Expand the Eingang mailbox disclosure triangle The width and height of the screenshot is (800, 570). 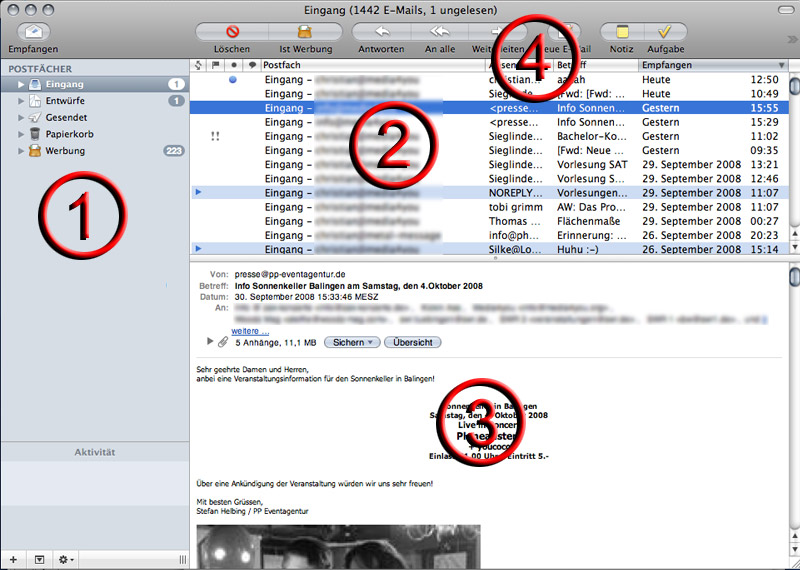(19, 85)
